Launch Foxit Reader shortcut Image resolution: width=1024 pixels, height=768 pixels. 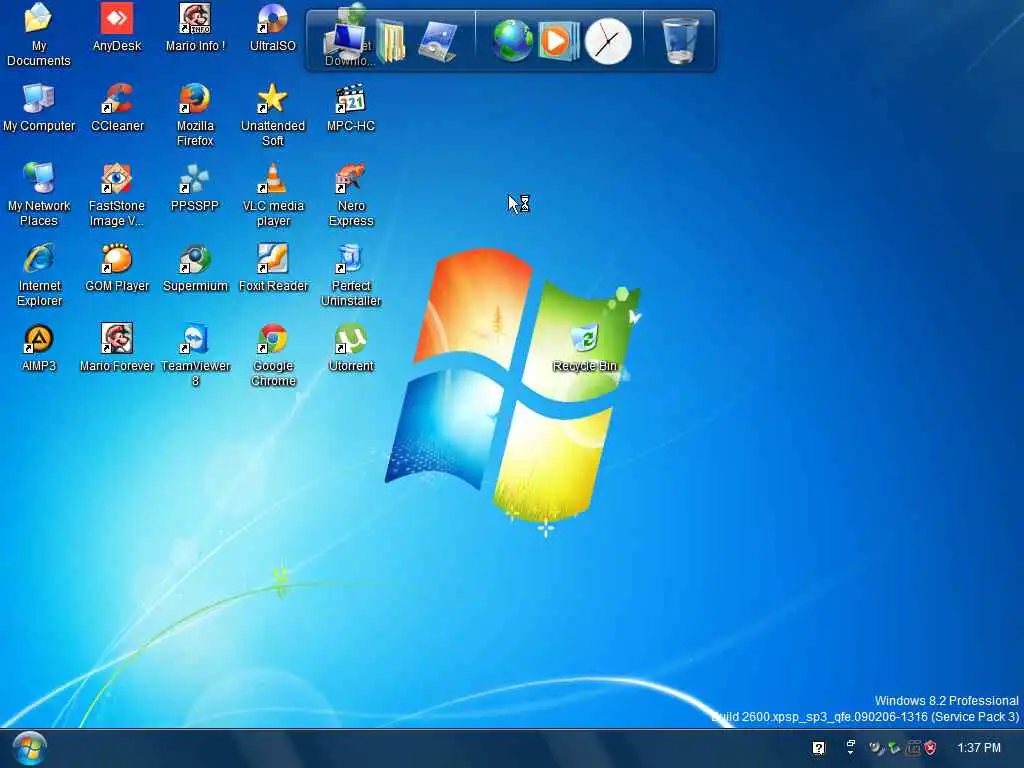coord(273,268)
